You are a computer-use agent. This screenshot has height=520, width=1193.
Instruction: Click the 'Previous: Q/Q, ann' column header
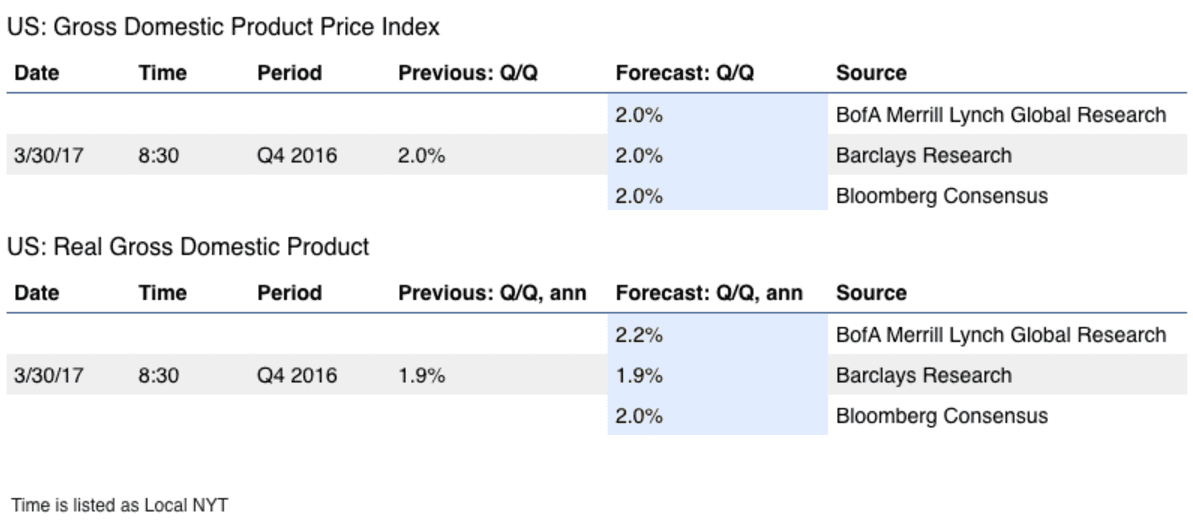492,293
